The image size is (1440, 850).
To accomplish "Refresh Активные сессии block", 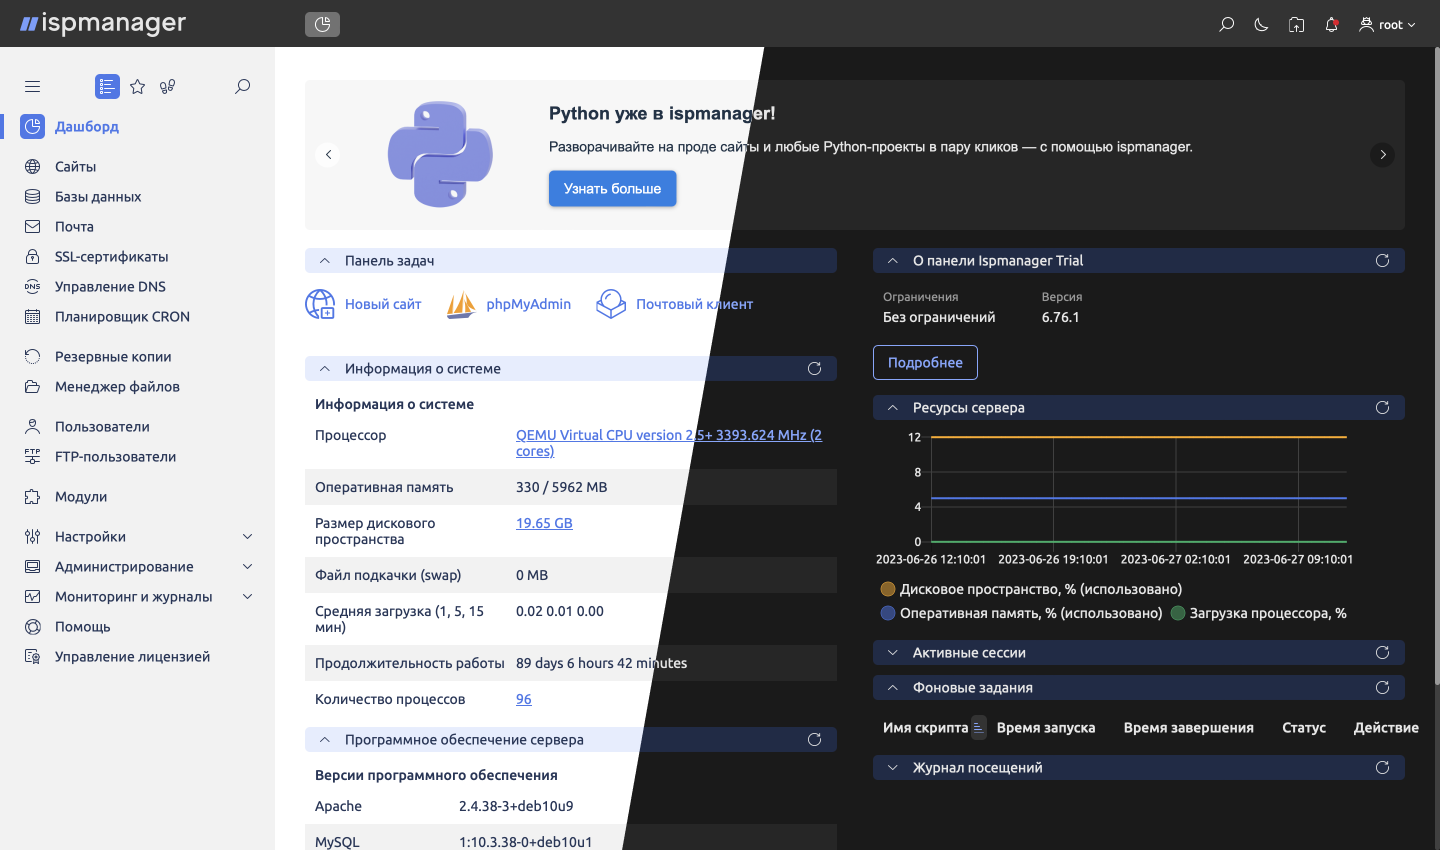I will (1382, 653).
